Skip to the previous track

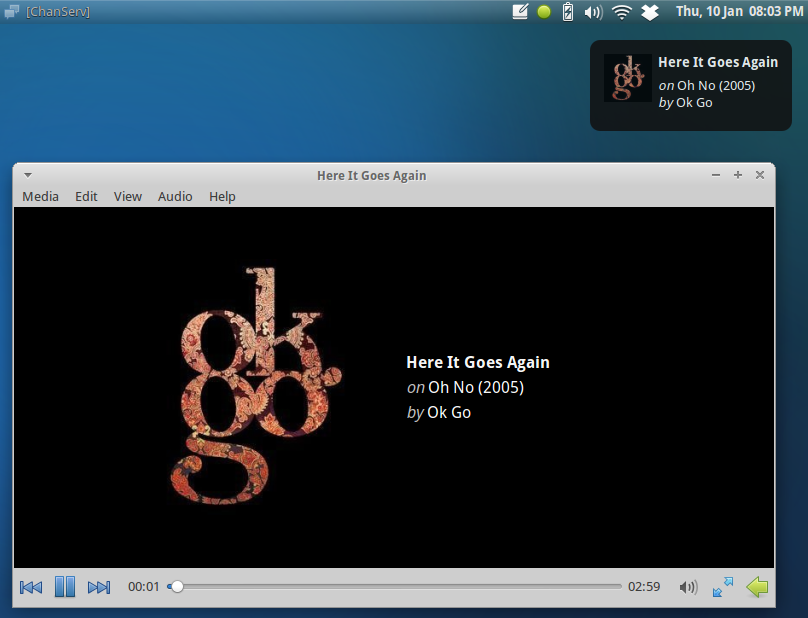[x=29, y=587]
